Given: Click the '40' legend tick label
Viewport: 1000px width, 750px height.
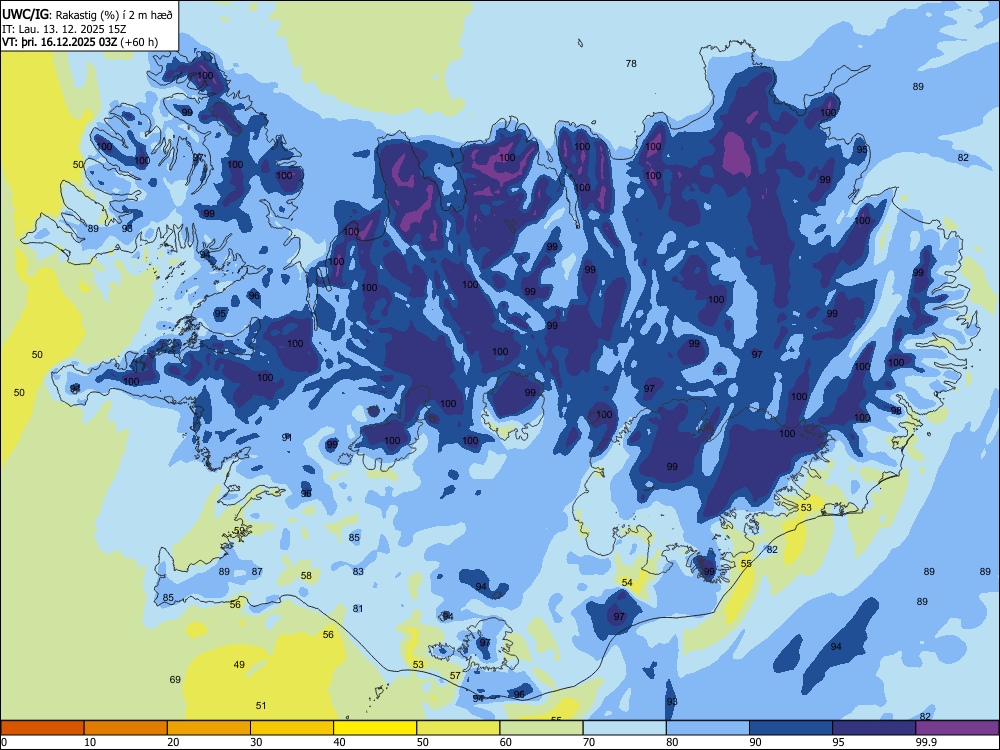Looking at the screenshot, I should [339, 742].
